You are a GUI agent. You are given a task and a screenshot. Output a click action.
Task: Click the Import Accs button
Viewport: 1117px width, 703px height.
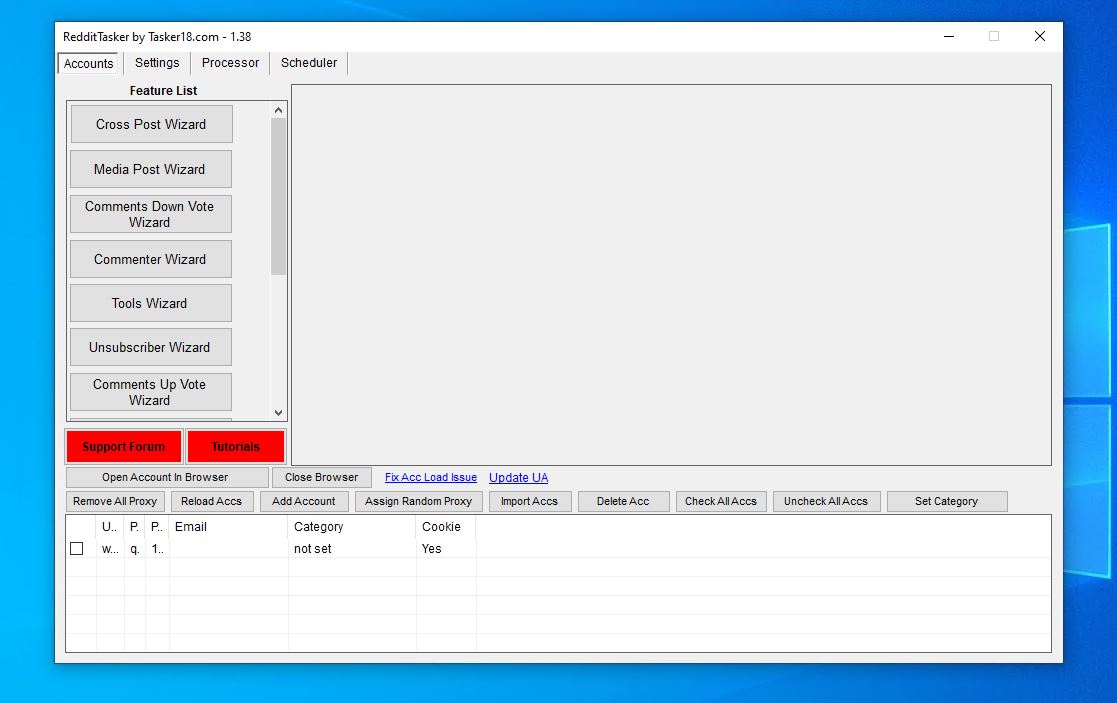(530, 501)
